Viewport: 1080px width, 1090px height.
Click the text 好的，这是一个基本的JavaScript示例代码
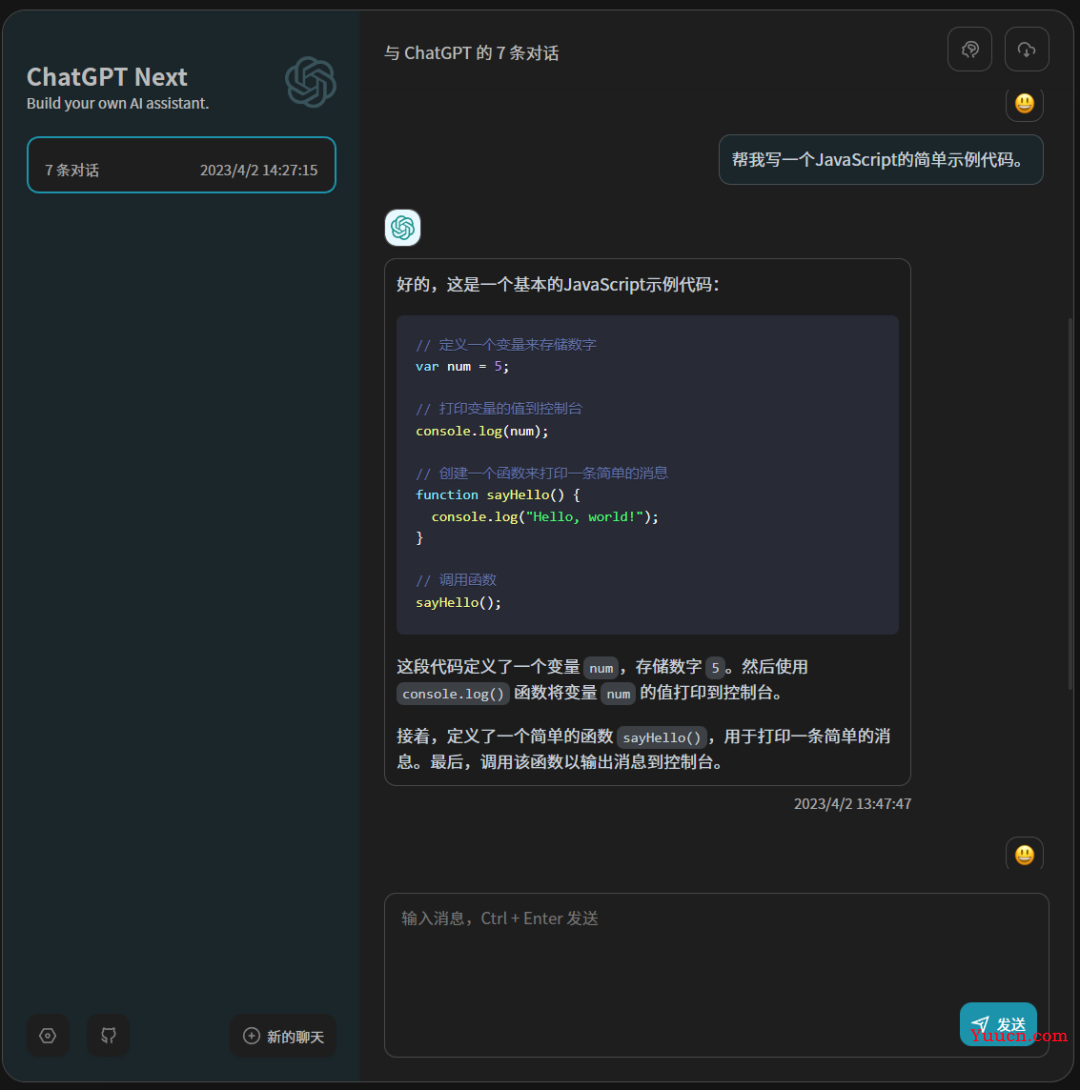(x=557, y=284)
